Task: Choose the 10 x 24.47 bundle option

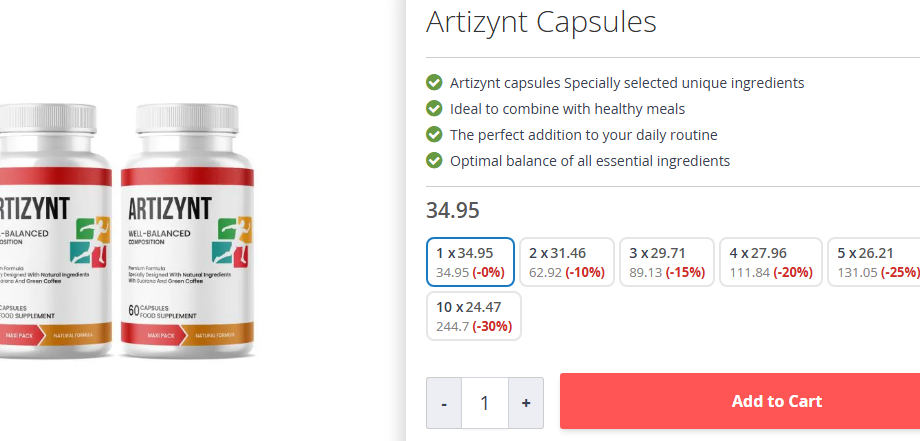Action: point(474,316)
